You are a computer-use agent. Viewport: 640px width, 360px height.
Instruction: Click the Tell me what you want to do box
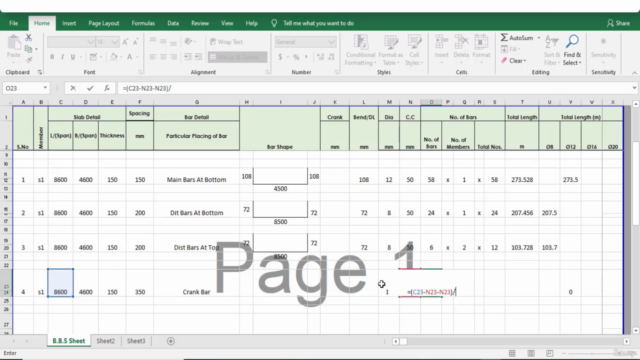click(318, 23)
